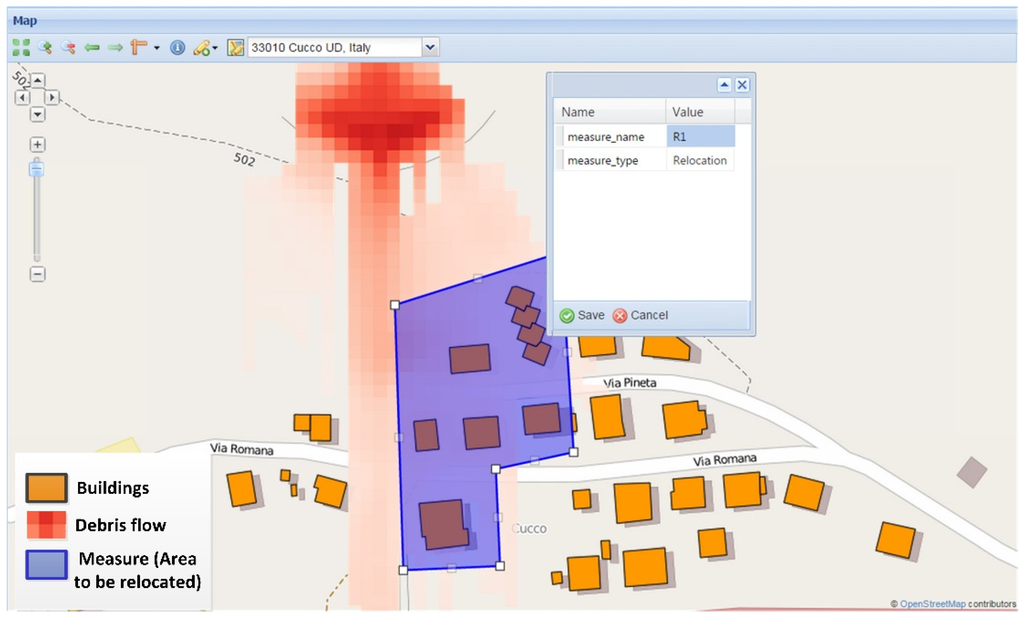Select the zoom out magnifier tool
This screenshot has width=1024, height=622.
click(x=68, y=47)
